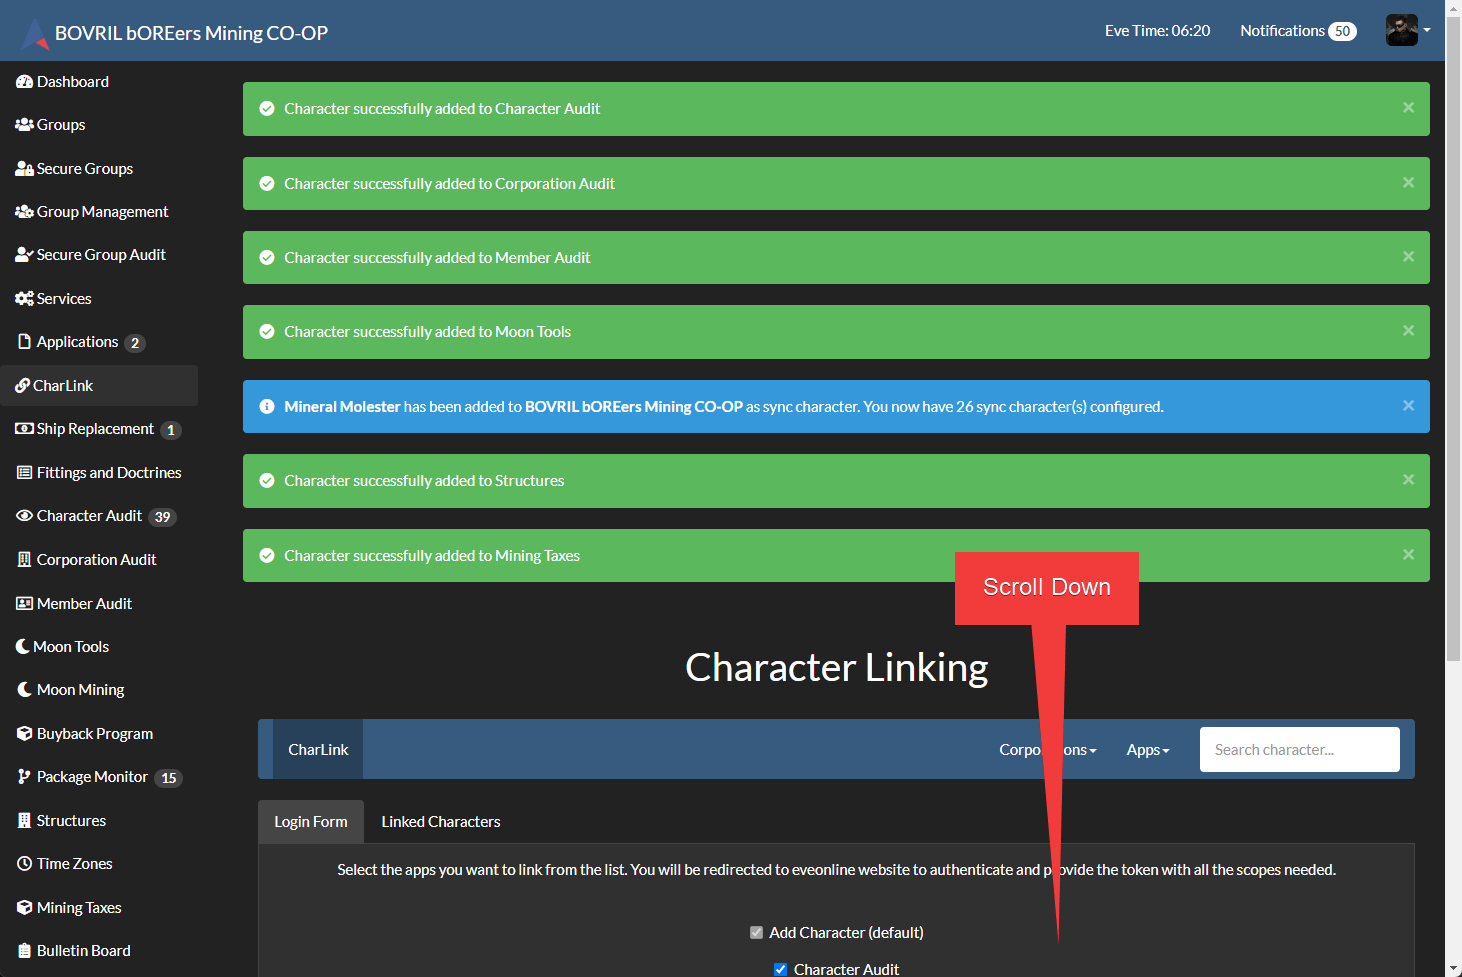Open the Corporations dropdown
Viewport: 1462px width, 977px height.
point(1047,749)
